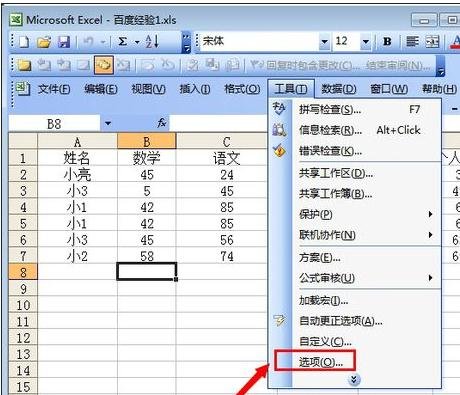Screen dimensions: 460x395
Task: Choose 共享工作区(D) menu entry
Action: (355, 173)
